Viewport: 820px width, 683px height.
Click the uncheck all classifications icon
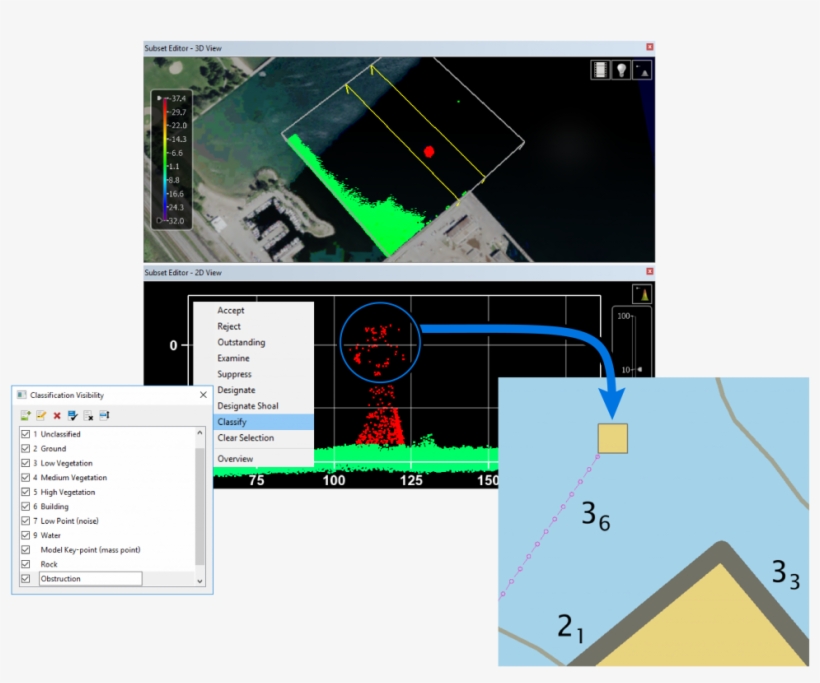(88, 415)
